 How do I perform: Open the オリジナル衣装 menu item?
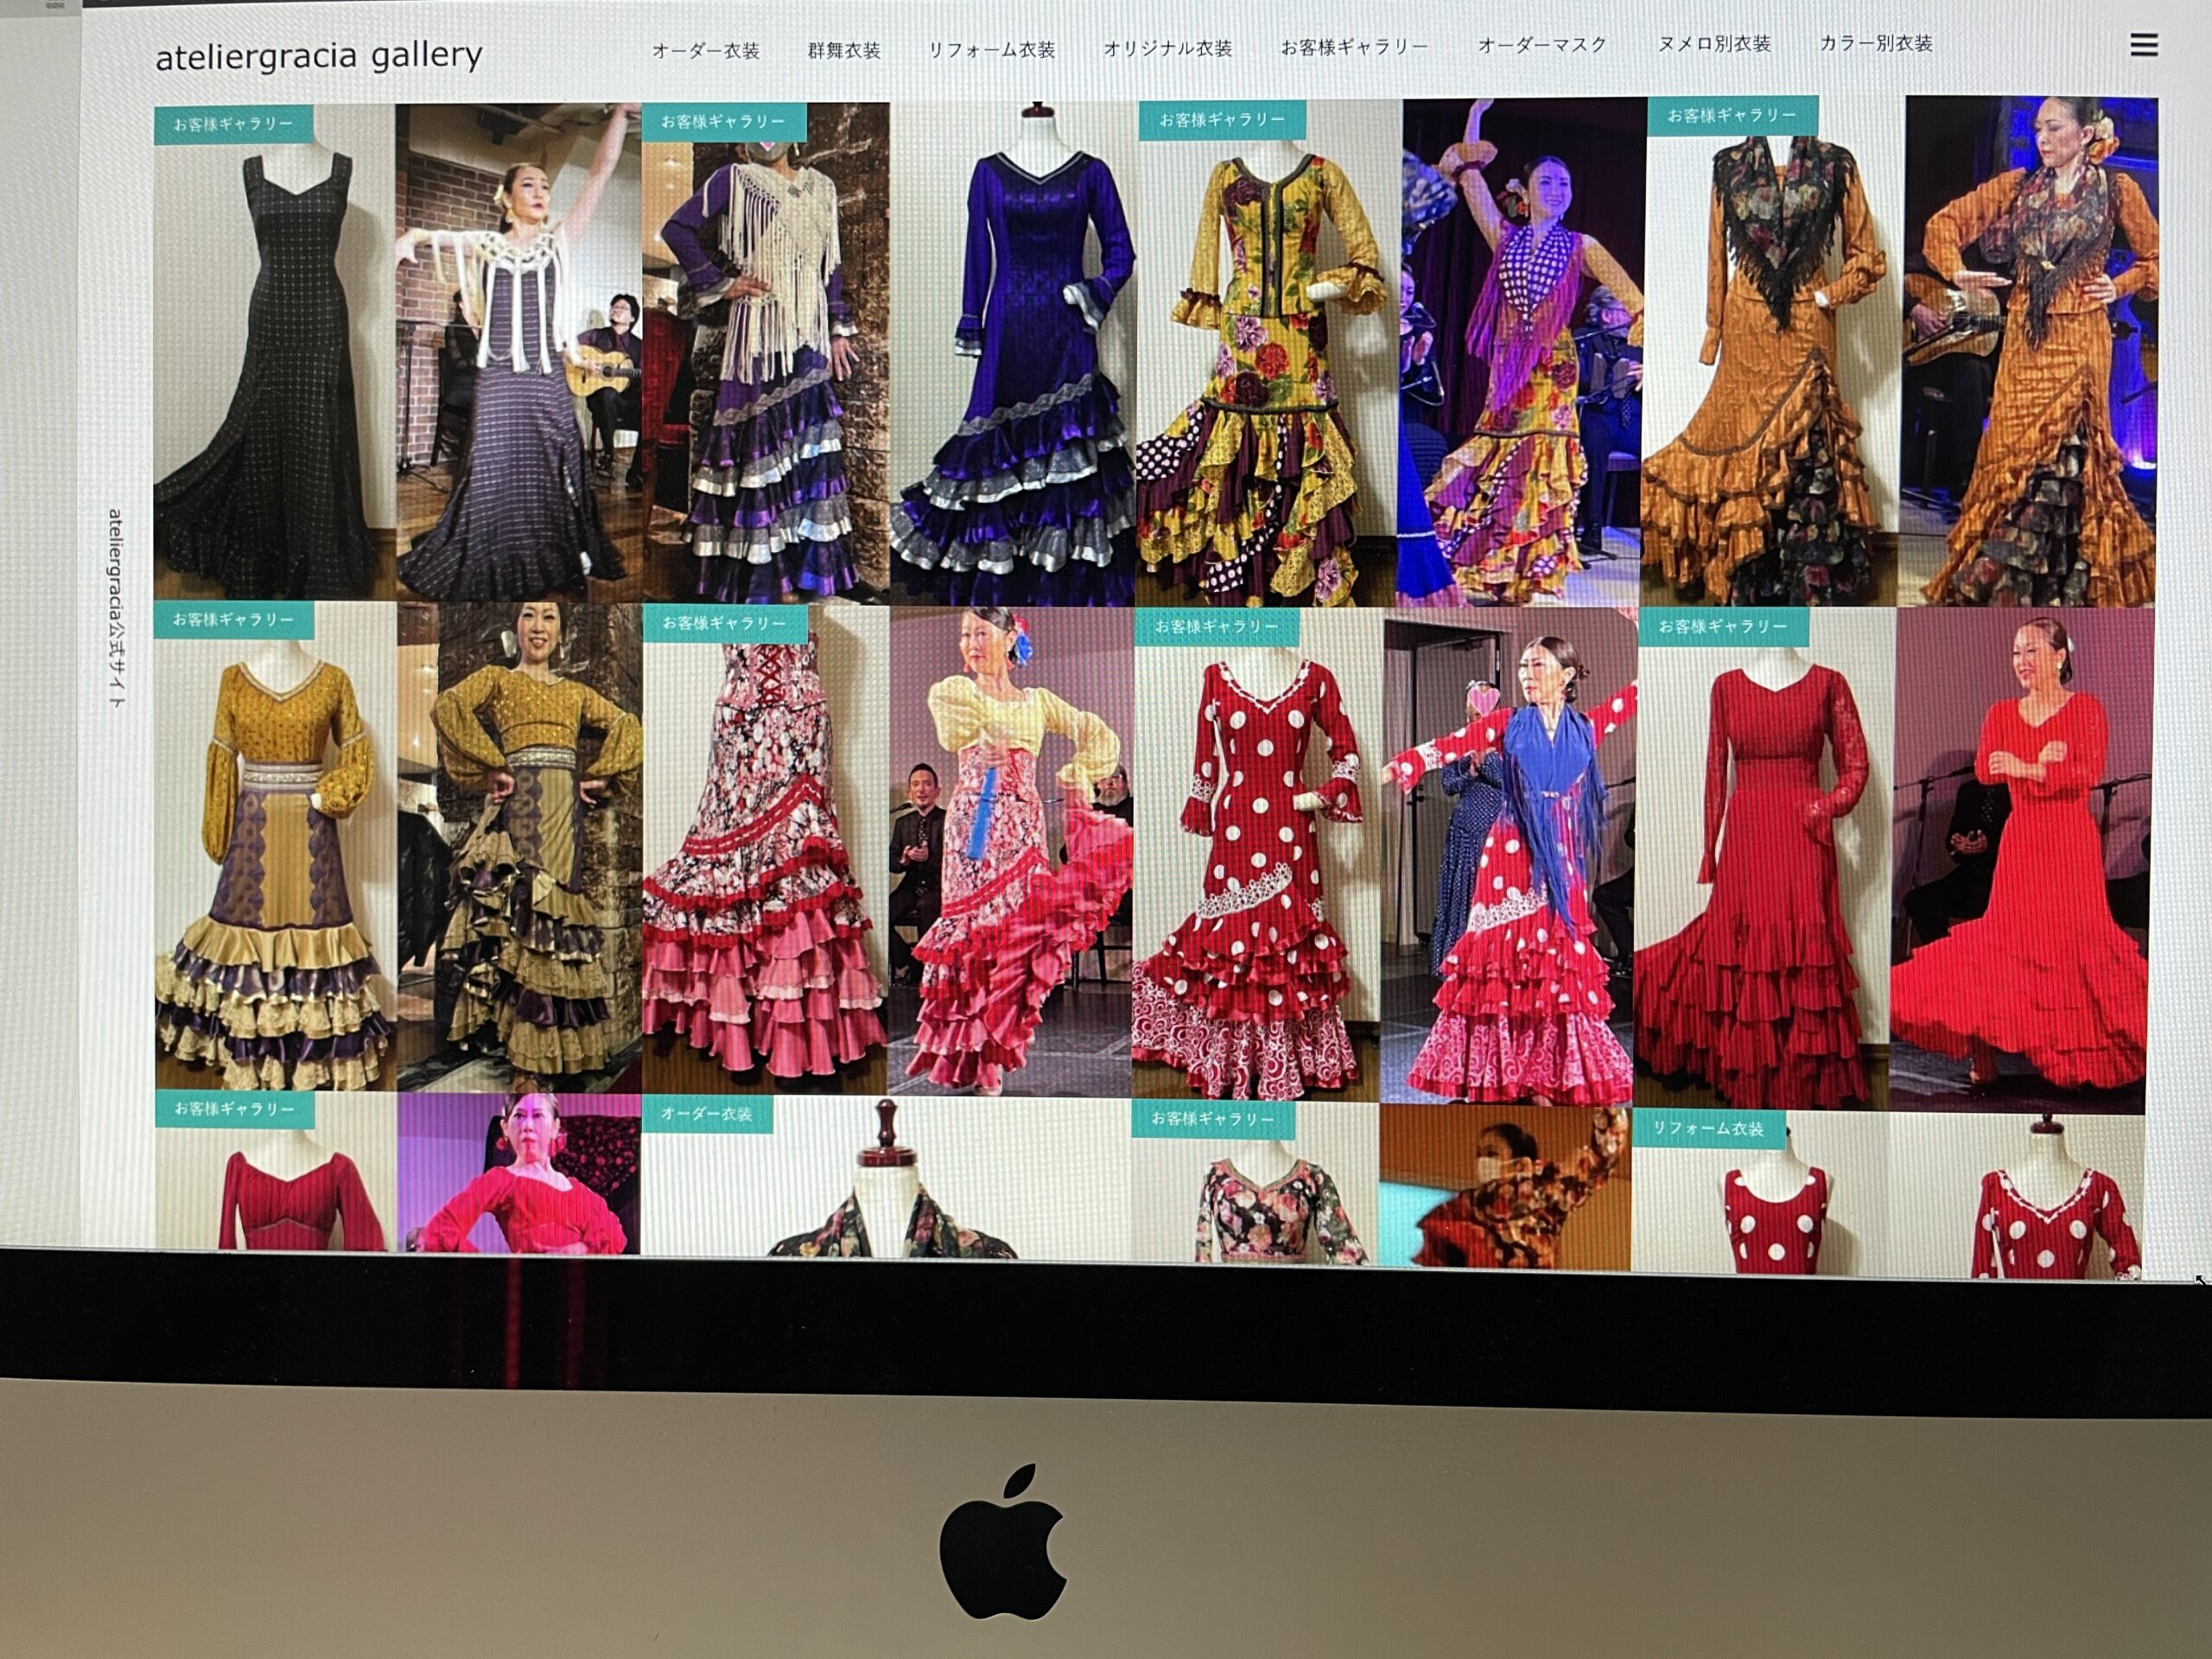pos(1167,48)
